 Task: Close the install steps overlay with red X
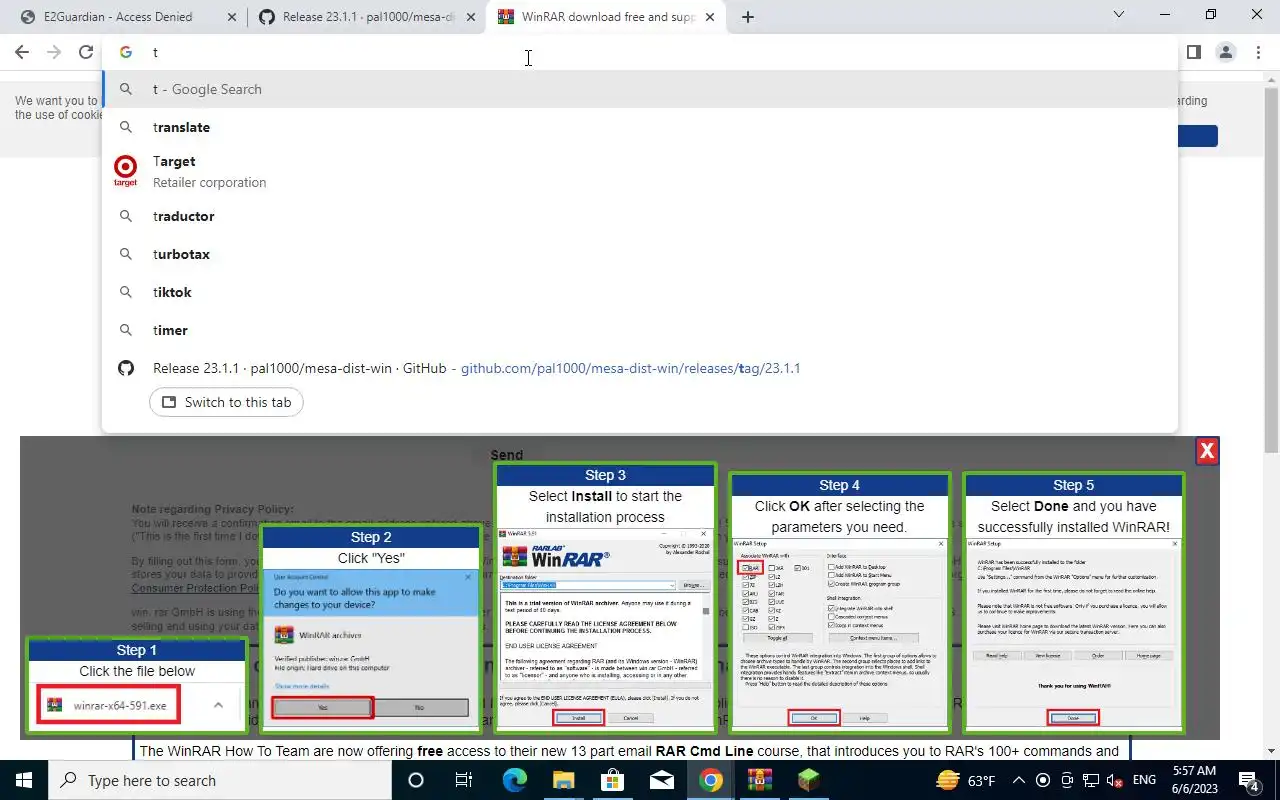[1207, 451]
